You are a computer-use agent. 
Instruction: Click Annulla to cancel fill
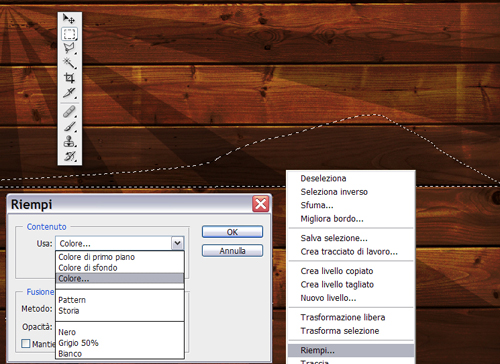232,251
